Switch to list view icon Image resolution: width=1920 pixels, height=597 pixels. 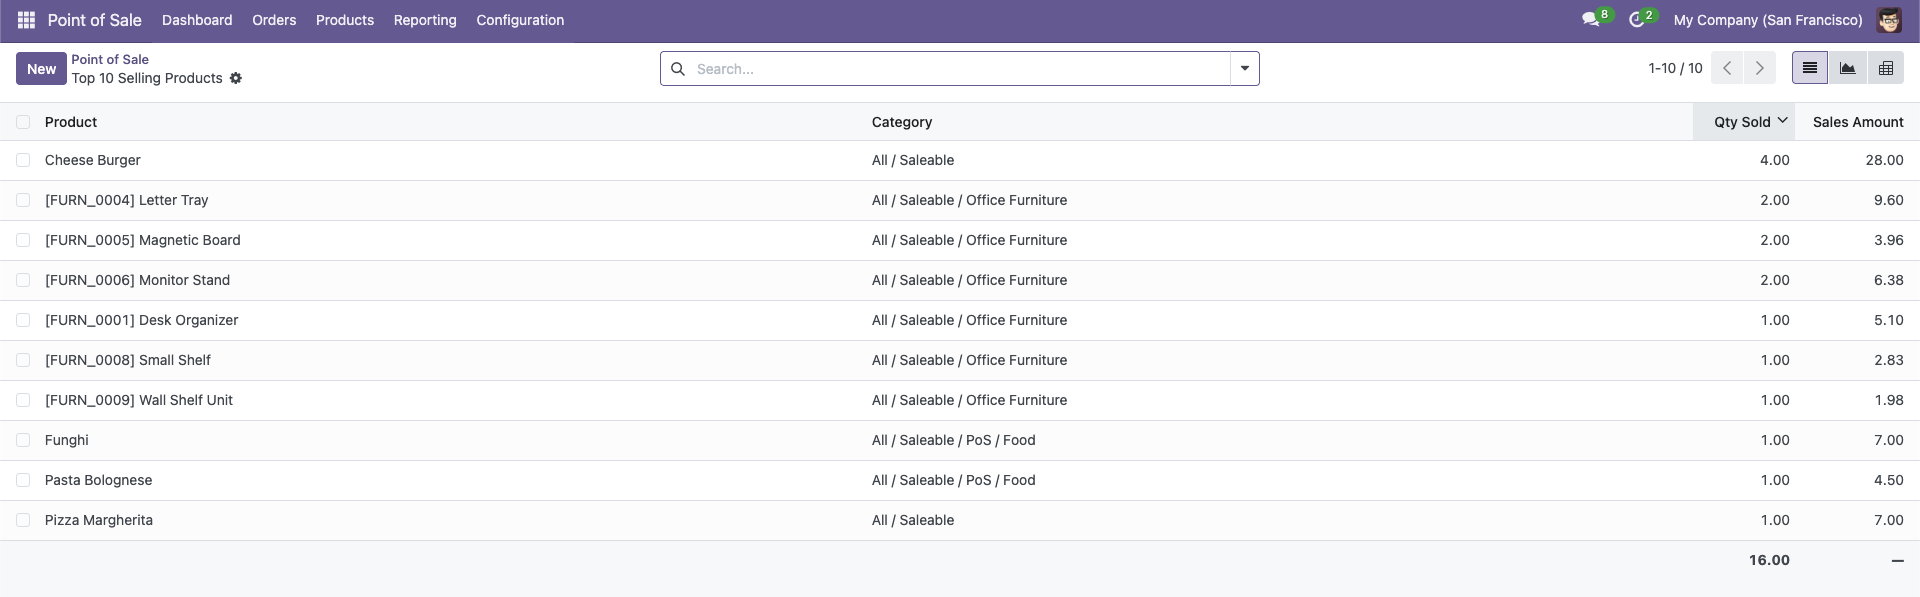pyautogui.click(x=1809, y=68)
